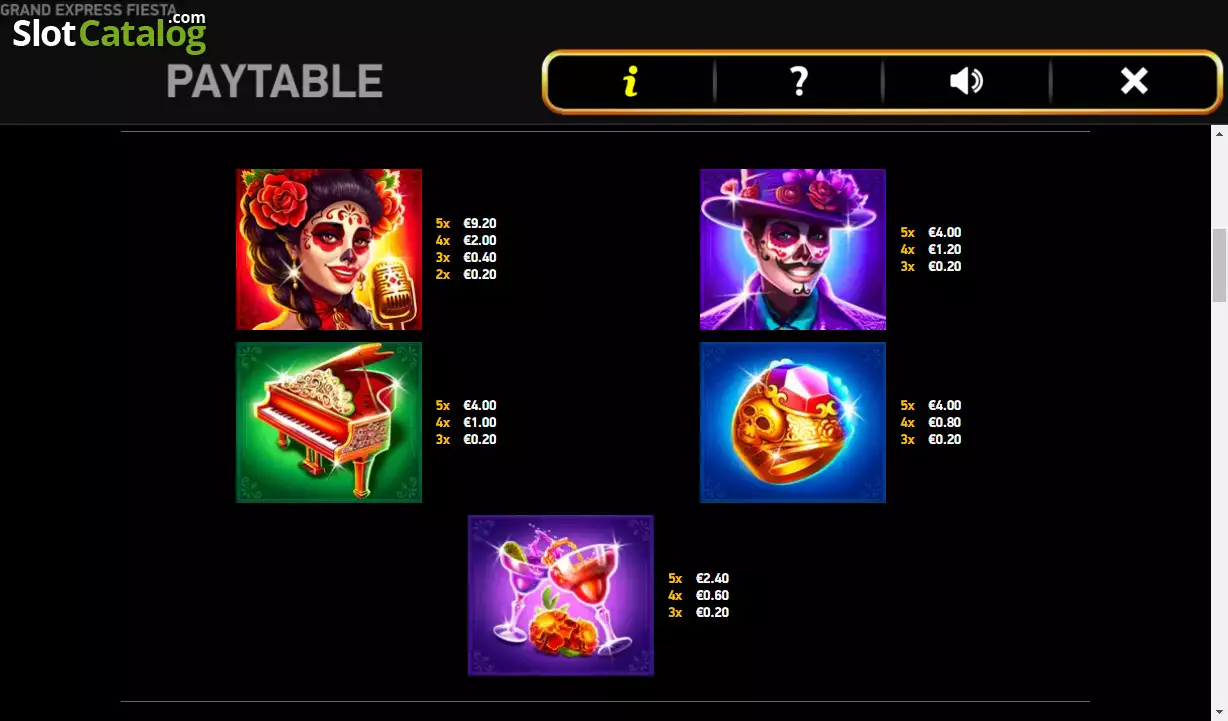The image size is (1228, 721).
Task: Click the scrollbar track below the thumb
Action: coord(1219,500)
